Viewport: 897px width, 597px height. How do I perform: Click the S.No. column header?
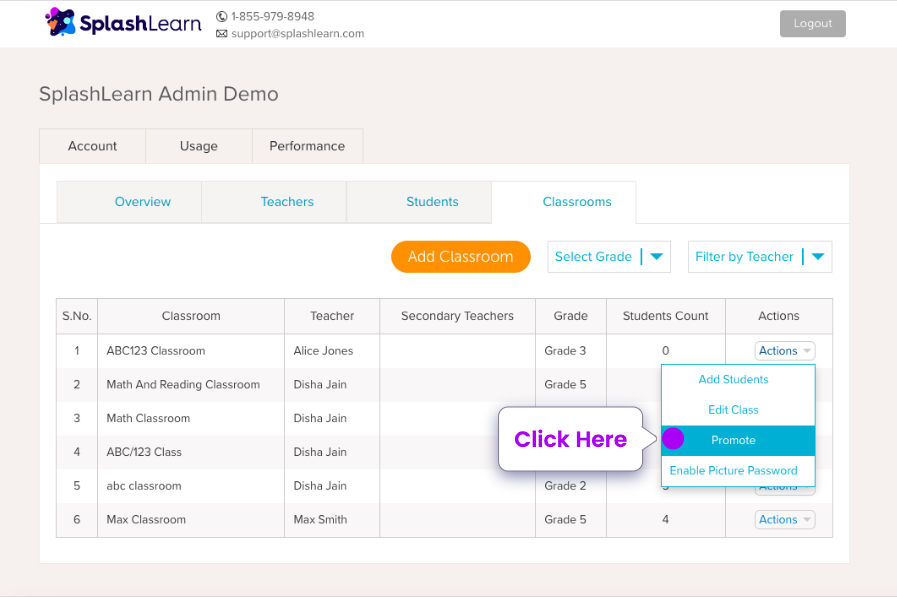pos(77,316)
